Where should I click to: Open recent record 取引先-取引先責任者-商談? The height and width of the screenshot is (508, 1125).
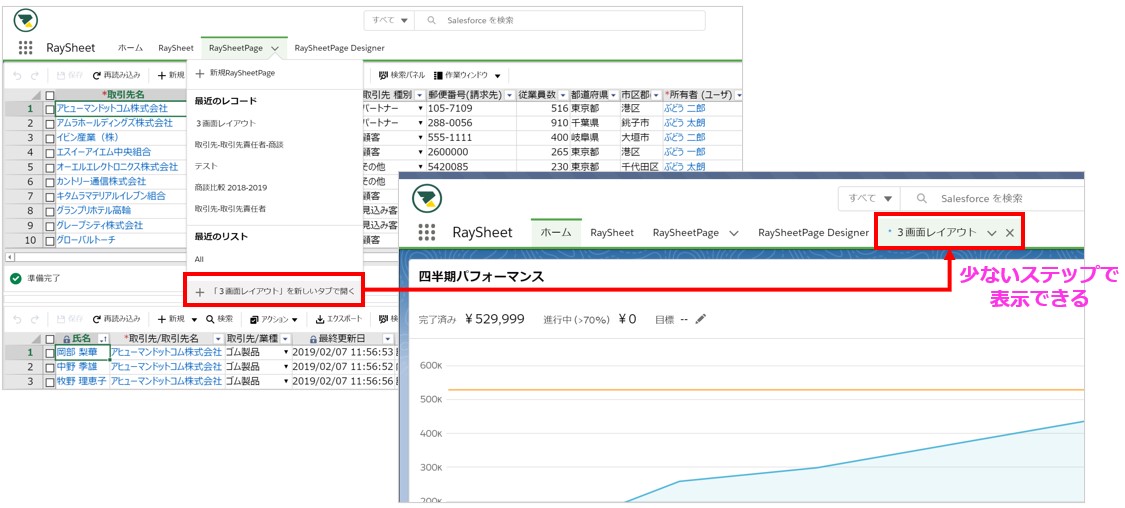[239, 145]
